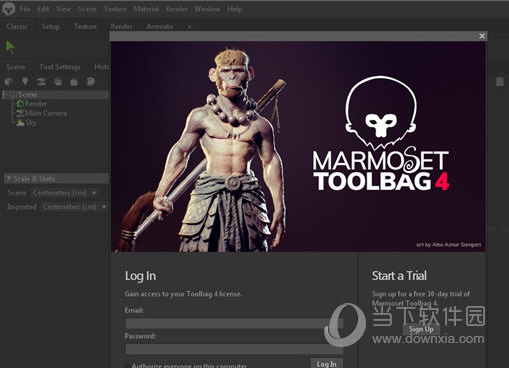Open the Edit menu
509x368 pixels.
click(x=43, y=9)
